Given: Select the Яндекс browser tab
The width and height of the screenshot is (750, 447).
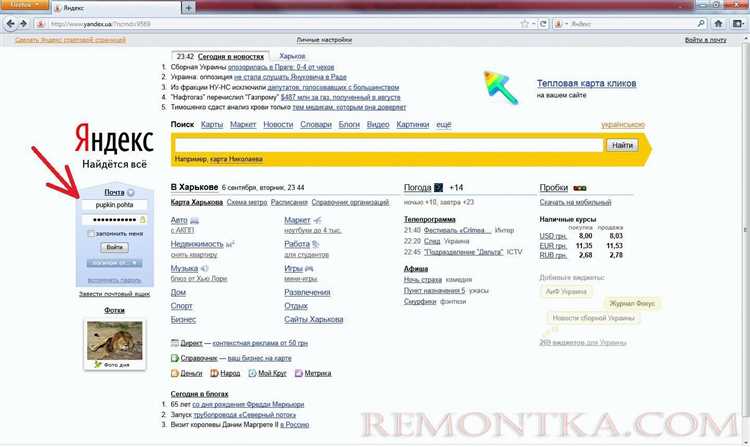Looking at the screenshot, I should coord(116,8).
